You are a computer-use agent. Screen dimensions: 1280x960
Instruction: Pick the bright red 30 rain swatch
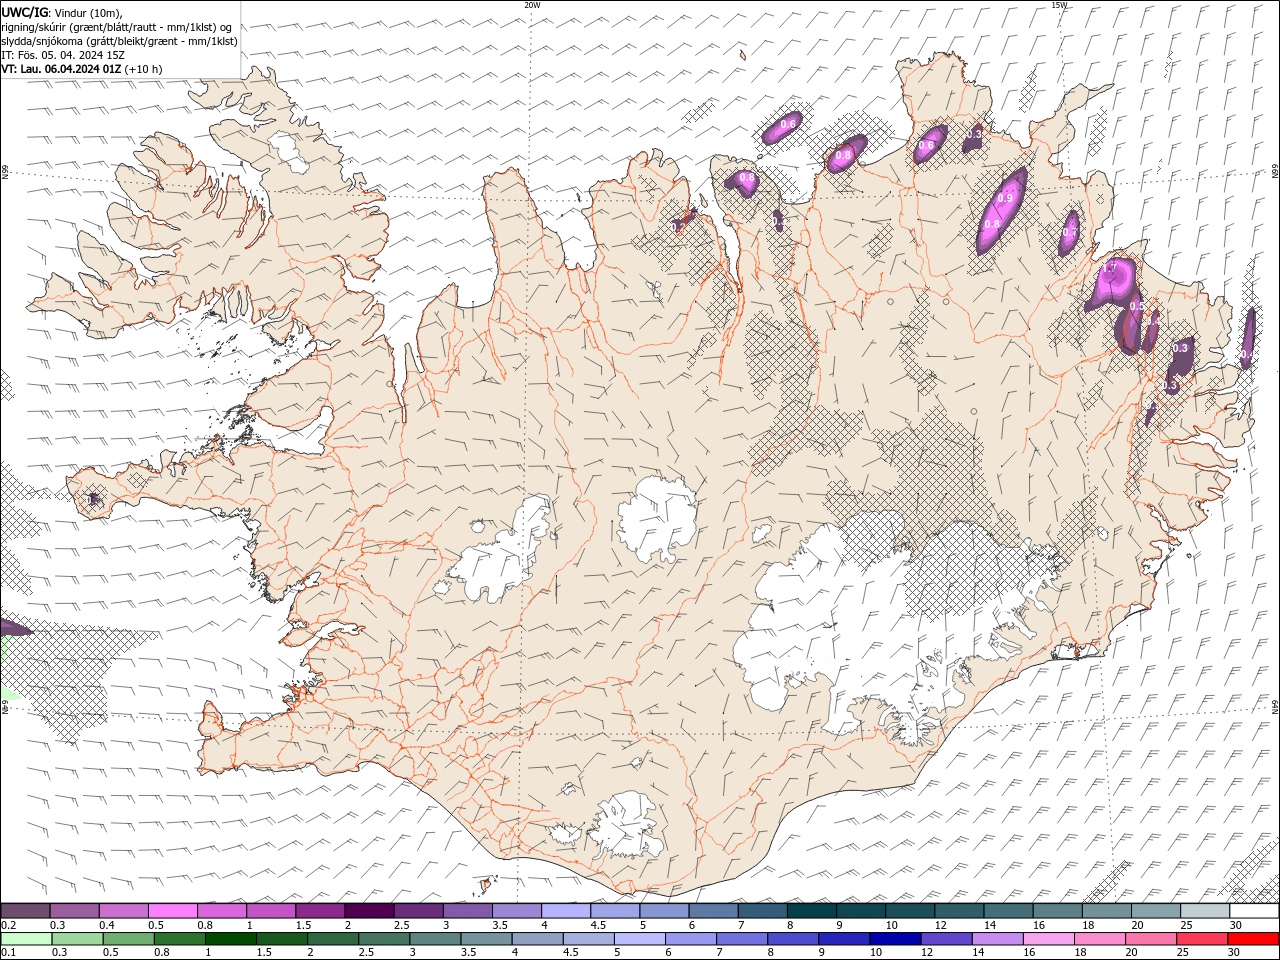click(x=1253, y=939)
